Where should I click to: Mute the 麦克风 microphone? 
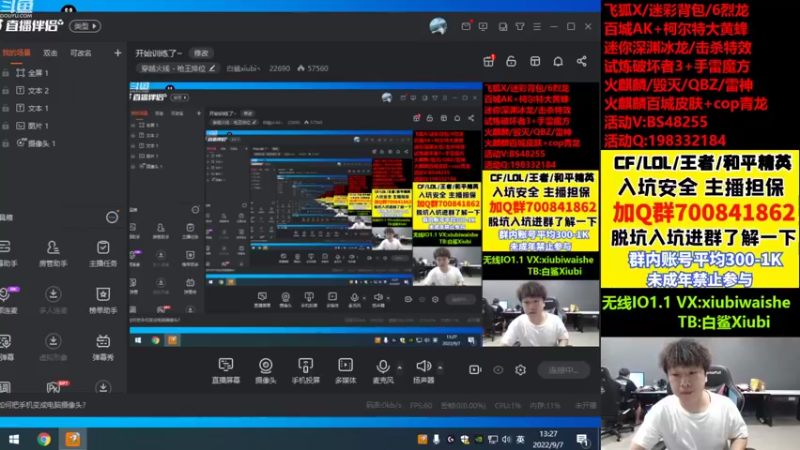tap(383, 371)
